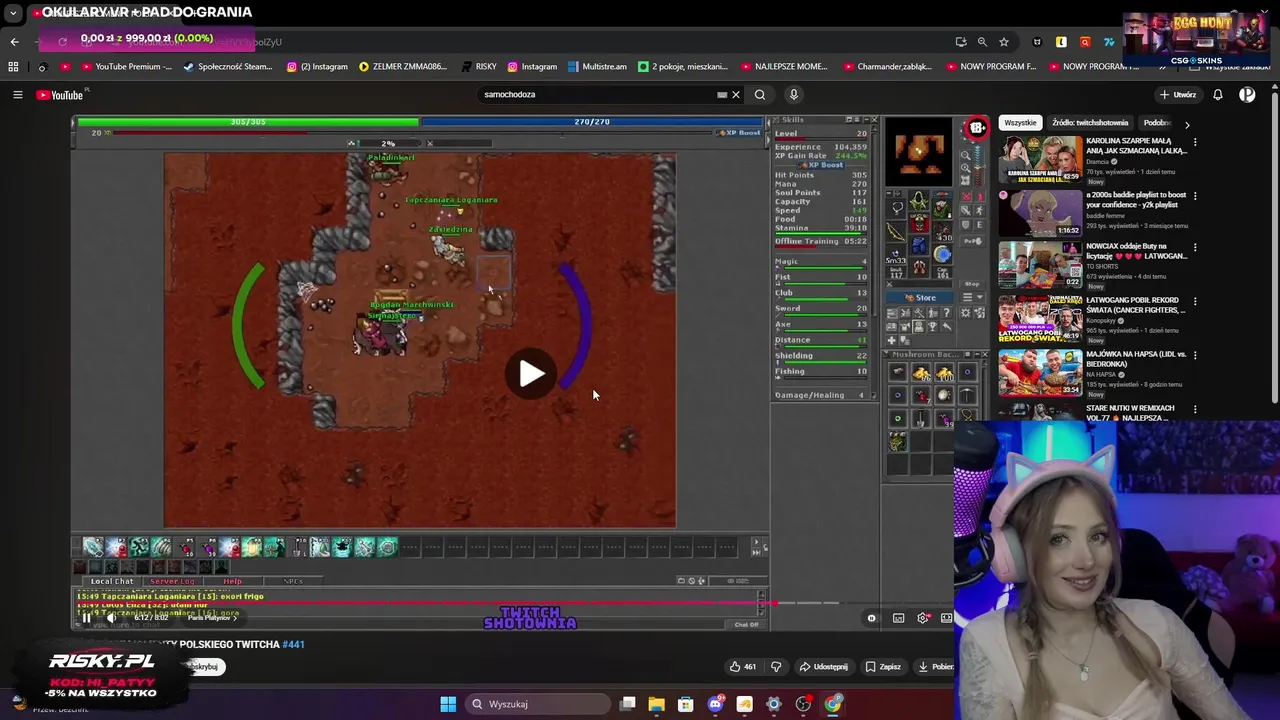Focus the YouTube search field
The image size is (1280, 720).
tap(600, 95)
